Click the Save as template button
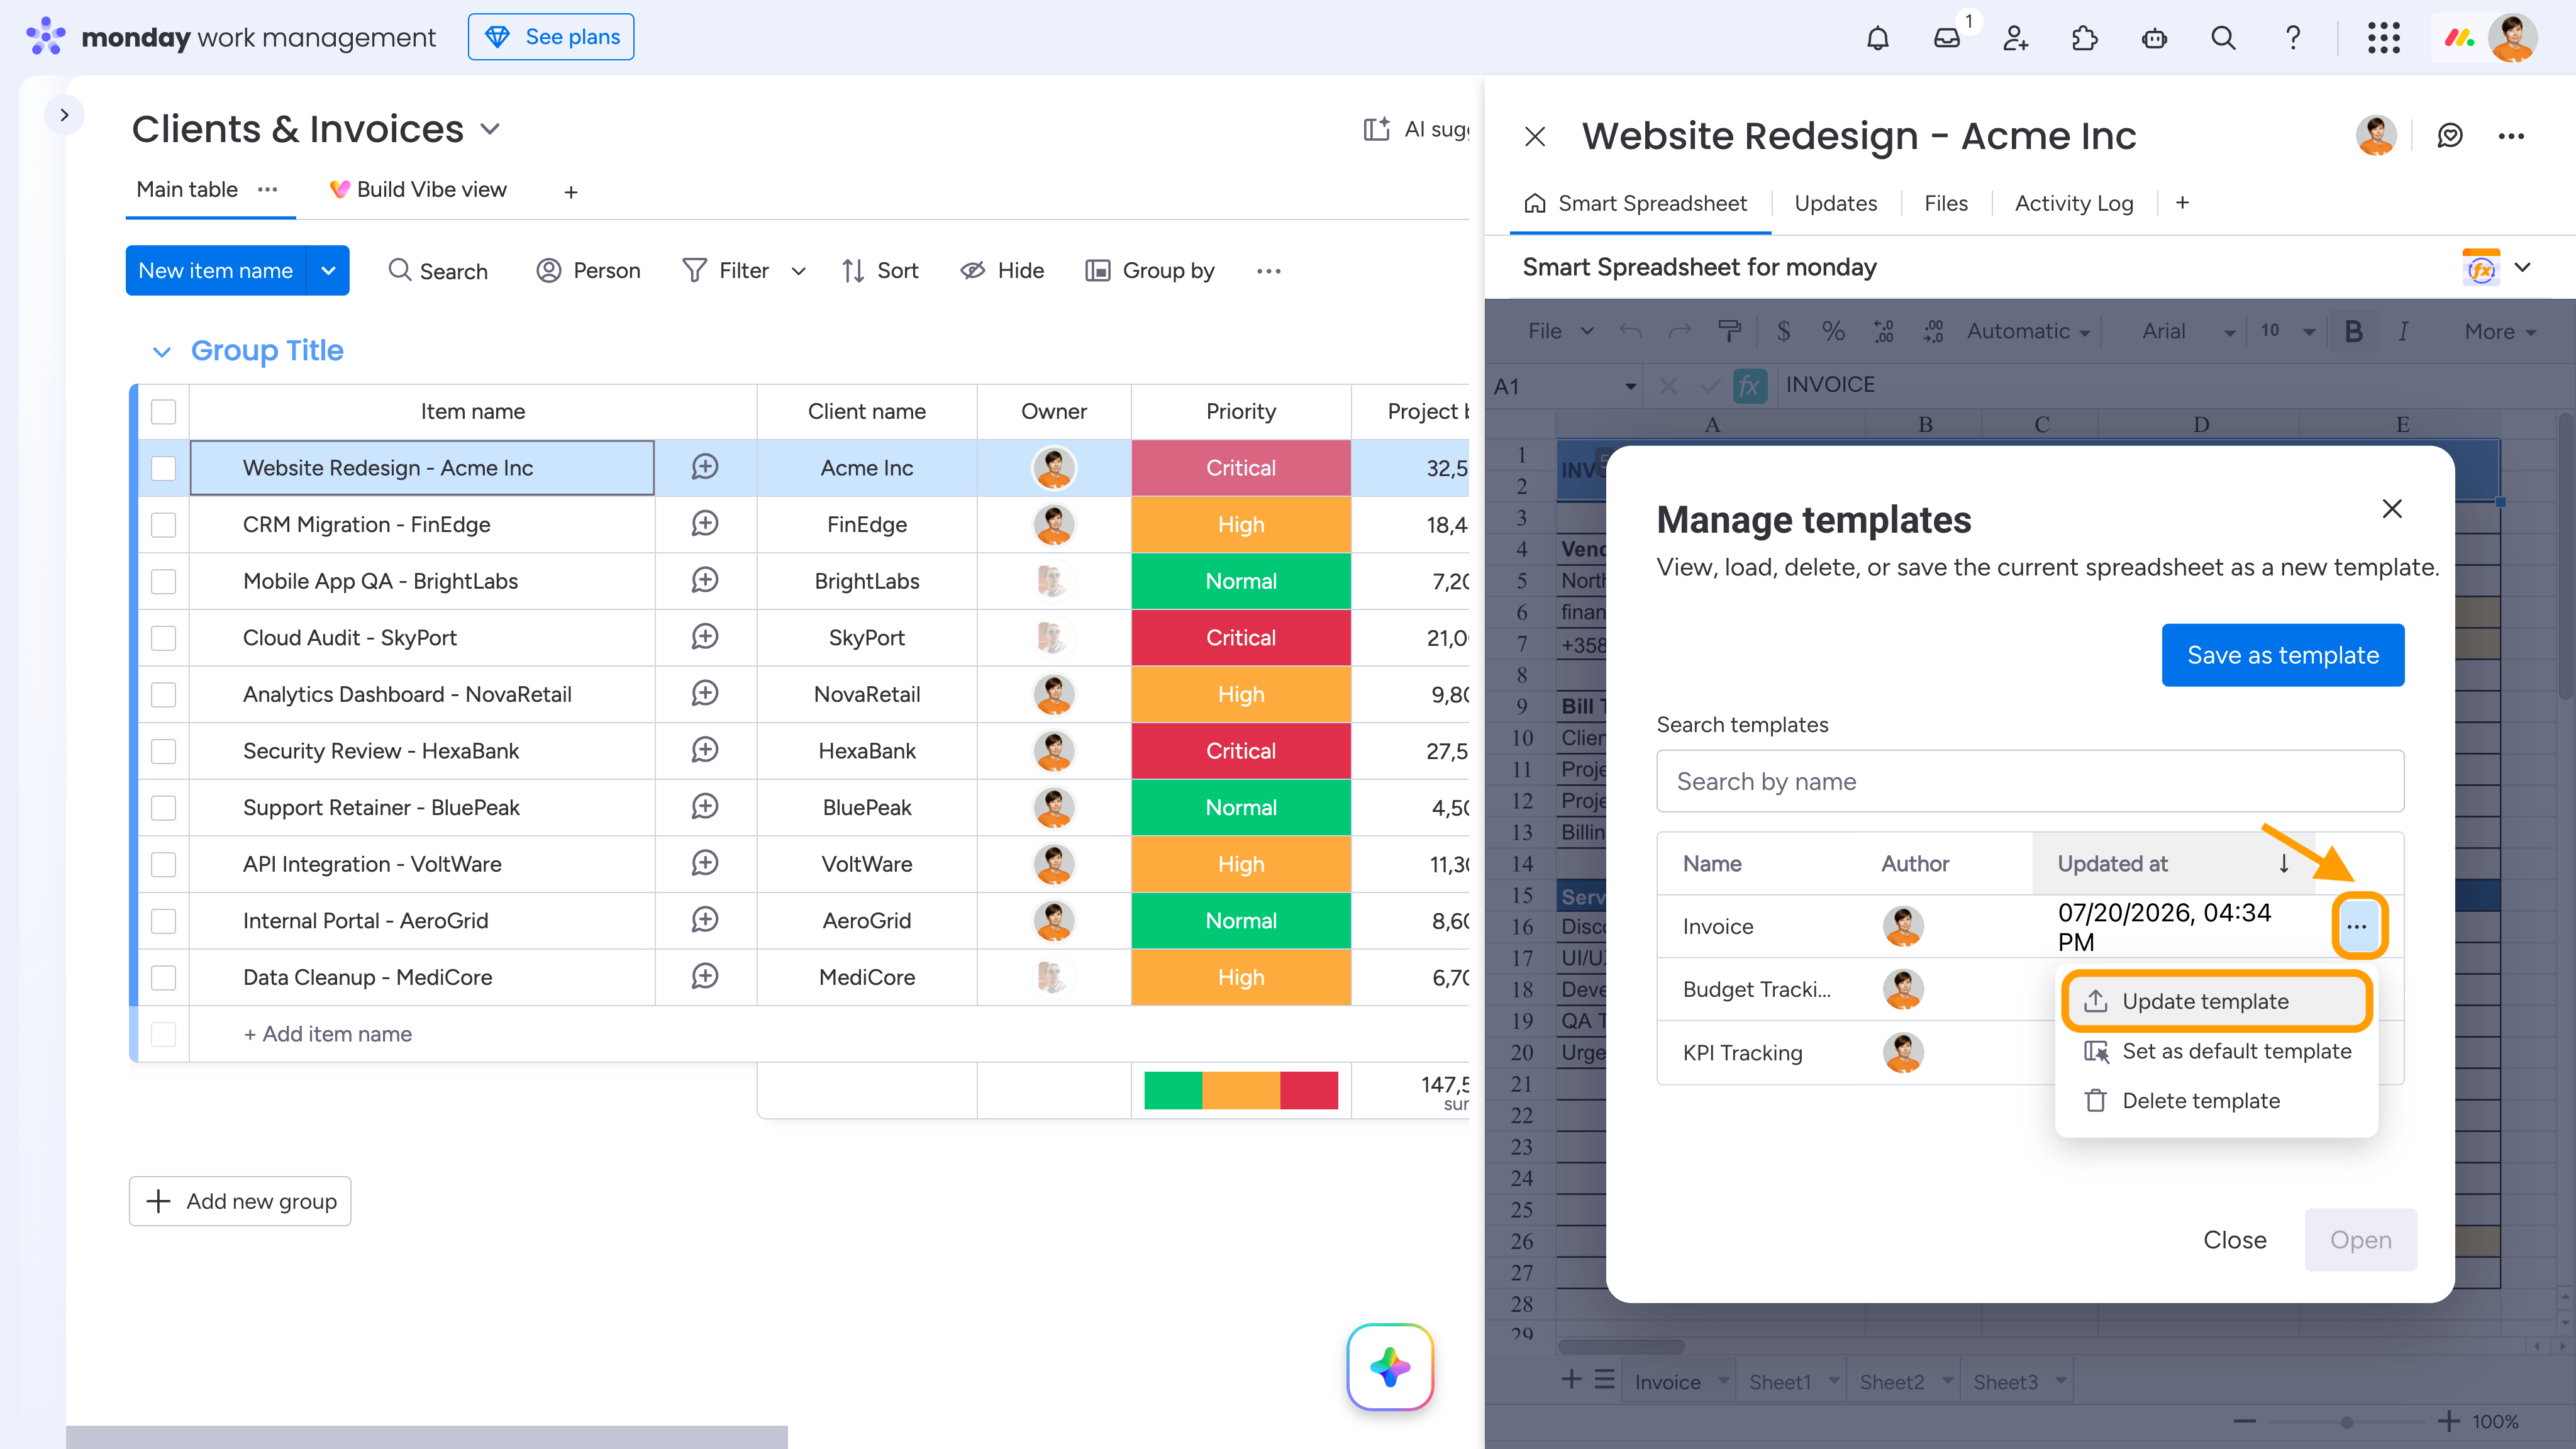 coord(2283,655)
